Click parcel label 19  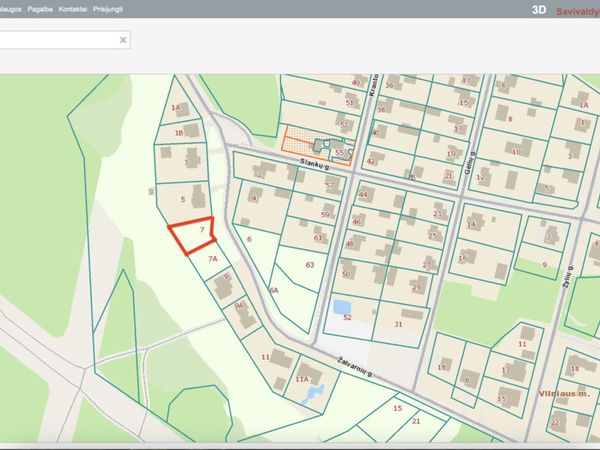(x=451, y=154)
